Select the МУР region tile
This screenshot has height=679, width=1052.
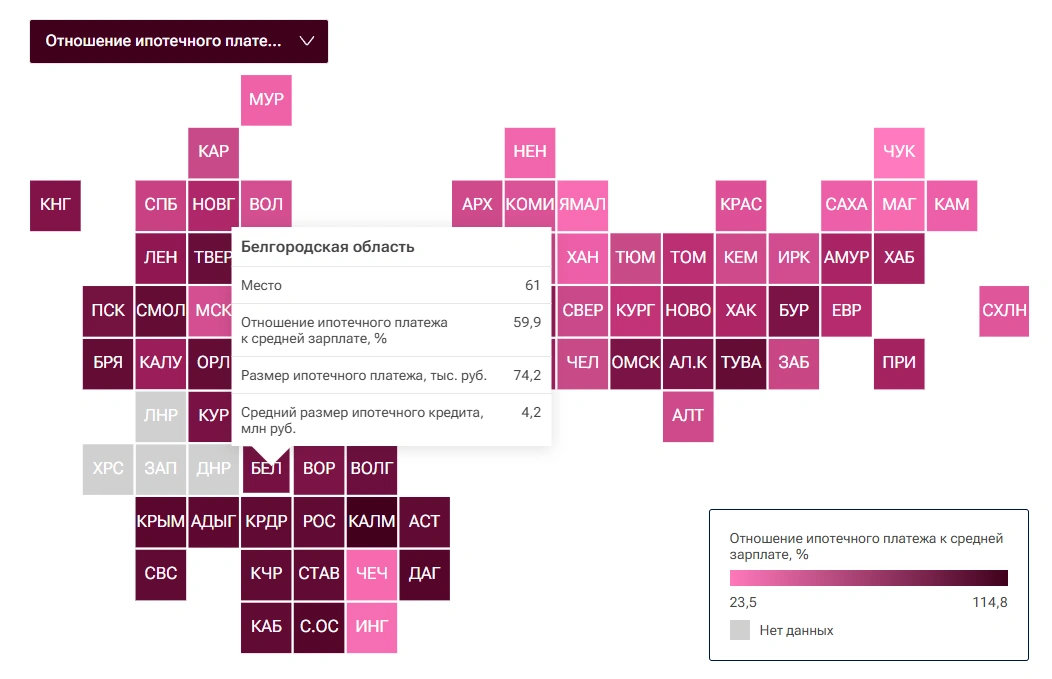[266, 100]
